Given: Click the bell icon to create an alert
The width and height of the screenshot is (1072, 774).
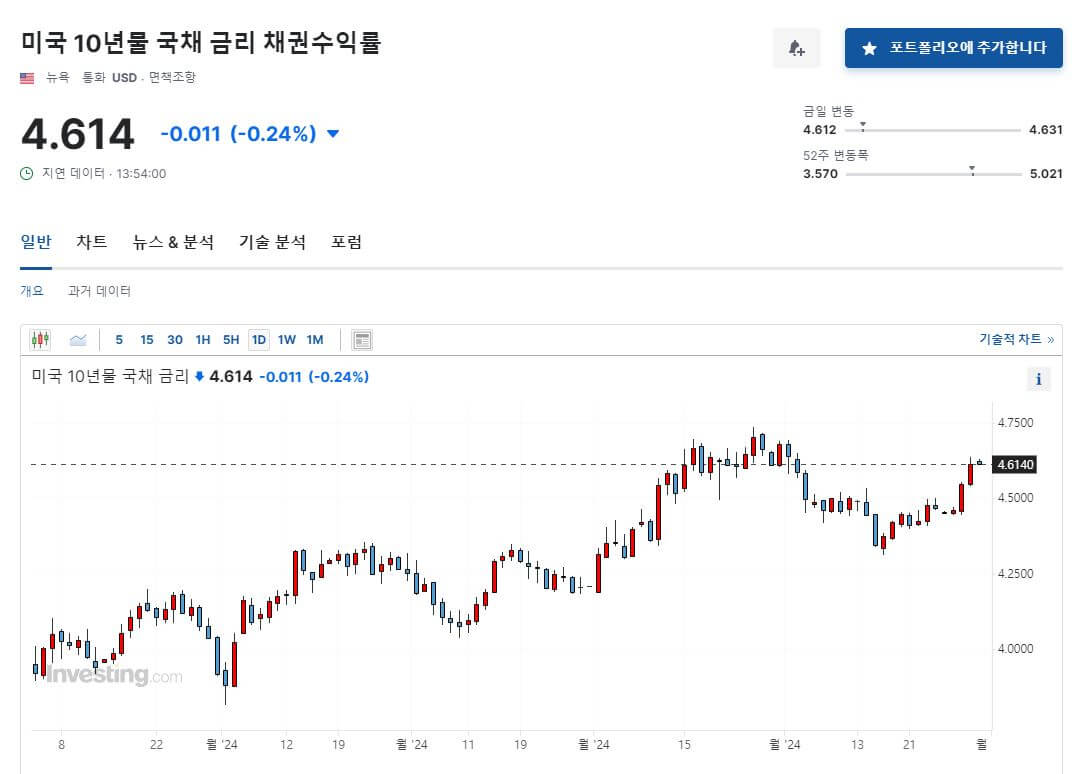Looking at the screenshot, I should [x=796, y=48].
